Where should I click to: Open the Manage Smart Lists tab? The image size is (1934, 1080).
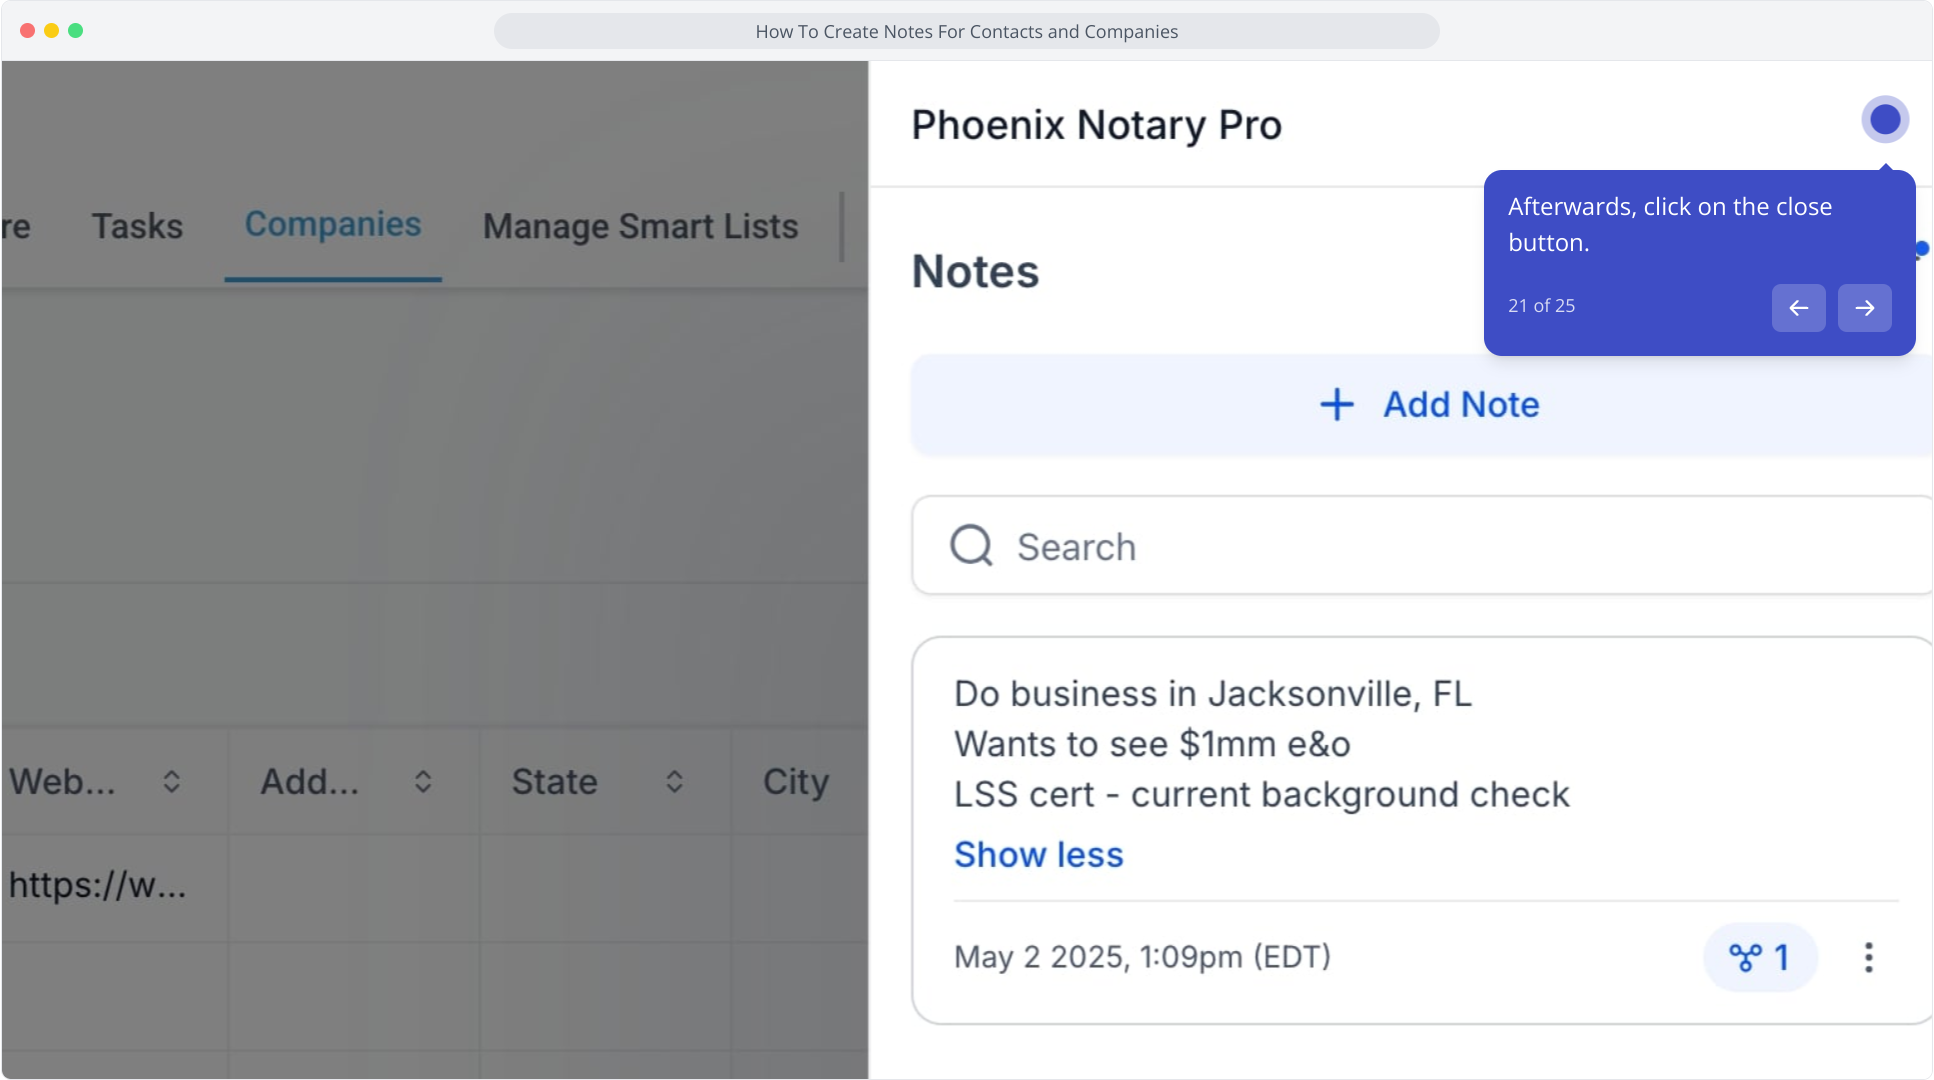[x=640, y=227]
